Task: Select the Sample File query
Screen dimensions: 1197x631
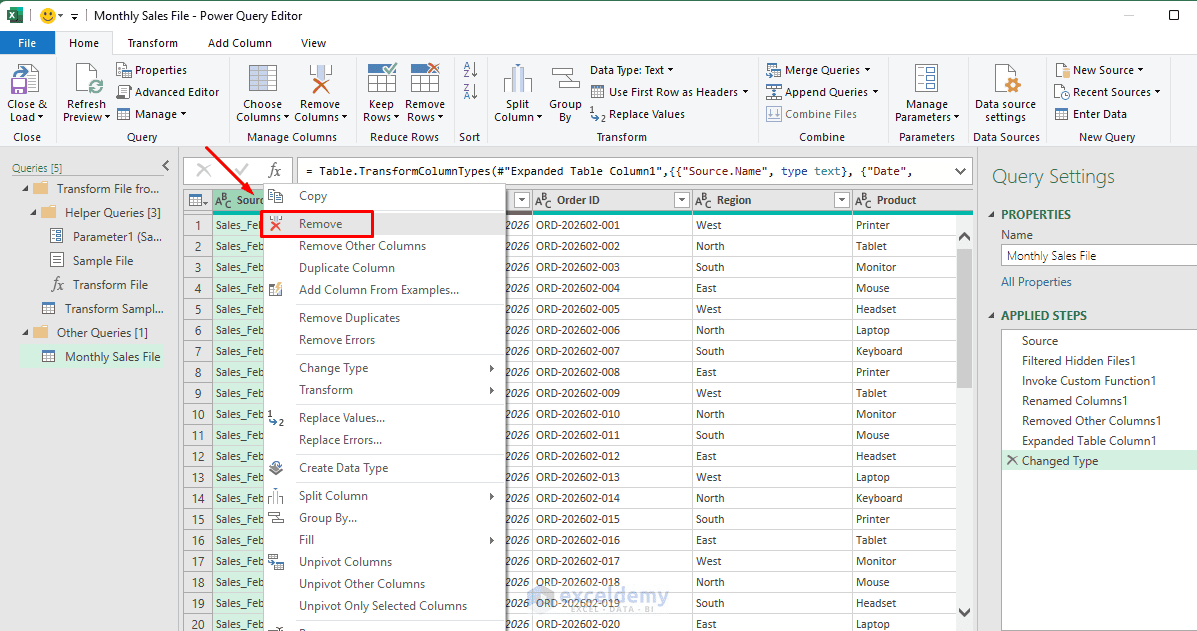Action: click(92, 260)
